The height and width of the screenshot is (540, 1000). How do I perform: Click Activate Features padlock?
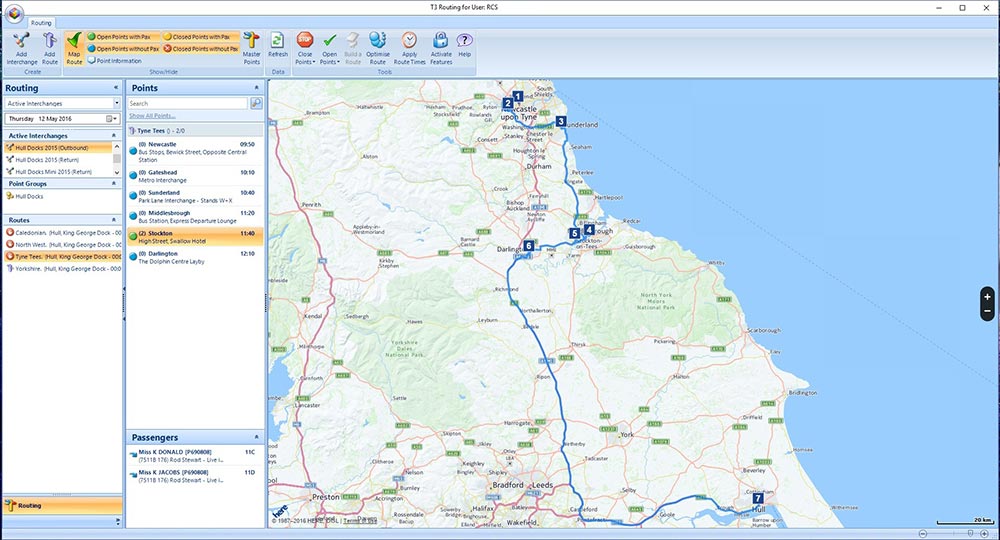coord(441,49)
